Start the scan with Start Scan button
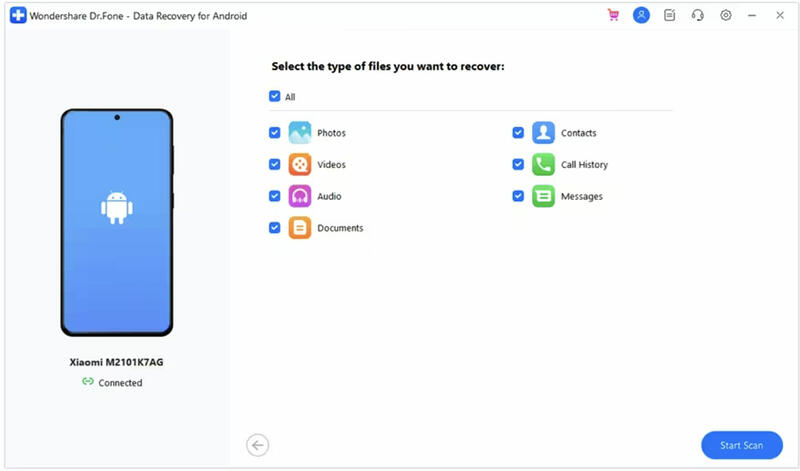Screen dimensions: 800x471 tap(742, 445)
